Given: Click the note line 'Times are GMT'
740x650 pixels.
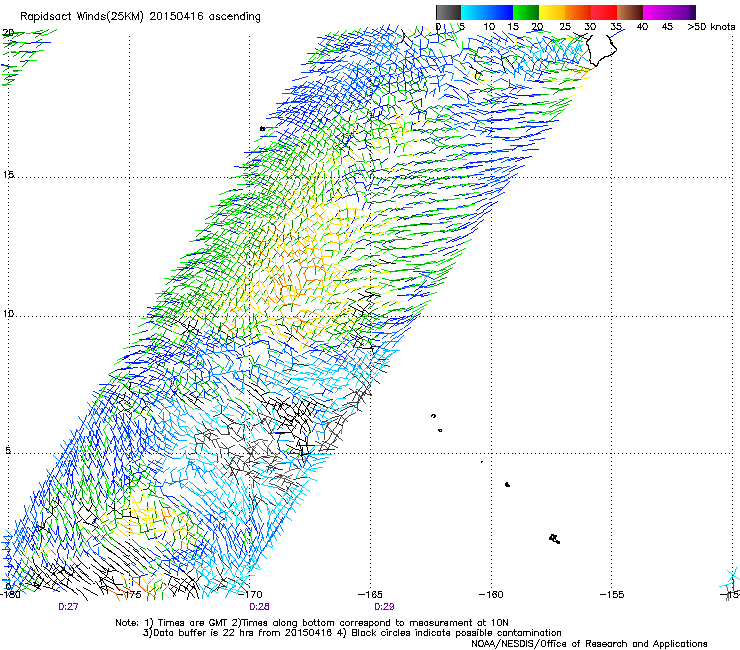Looking at the screenshot, I should pyautogui.click(x=195, y=623).
